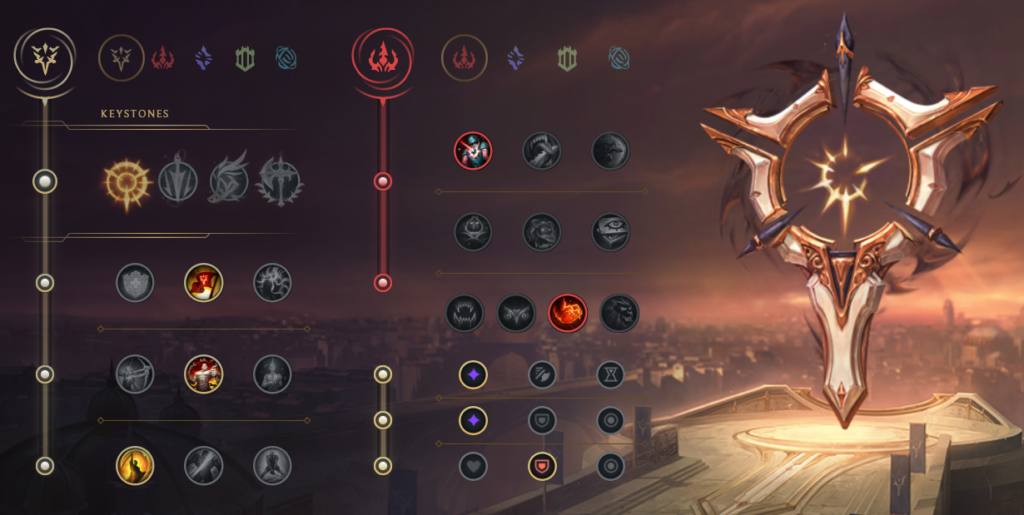Switch primary path to teal Inspiration
This screenshot has height=515, width=1024.
coord(286,58)
